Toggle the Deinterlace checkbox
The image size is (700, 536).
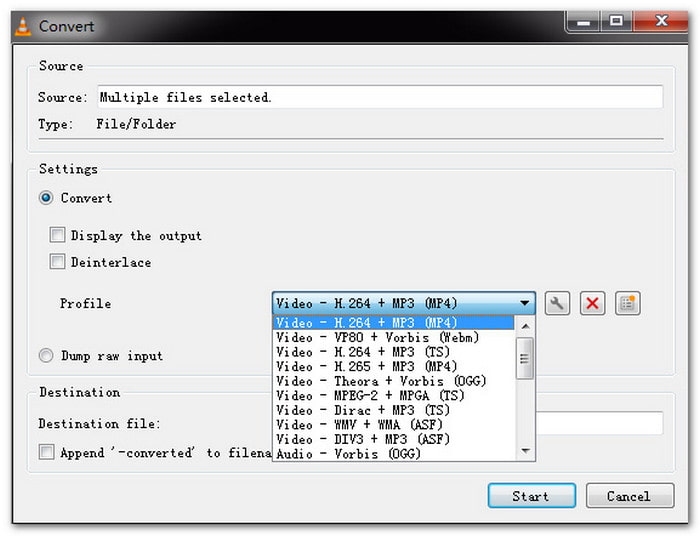(57, 262)
